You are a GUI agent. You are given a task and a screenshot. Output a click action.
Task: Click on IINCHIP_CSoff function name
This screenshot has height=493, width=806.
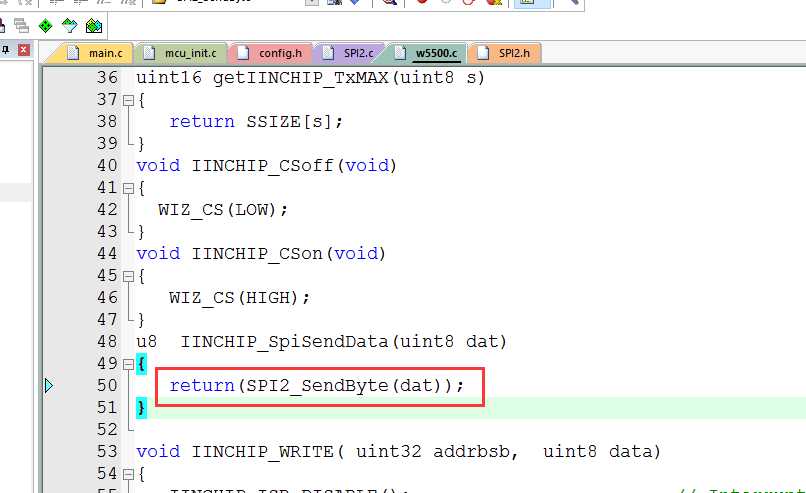(262, 166)
